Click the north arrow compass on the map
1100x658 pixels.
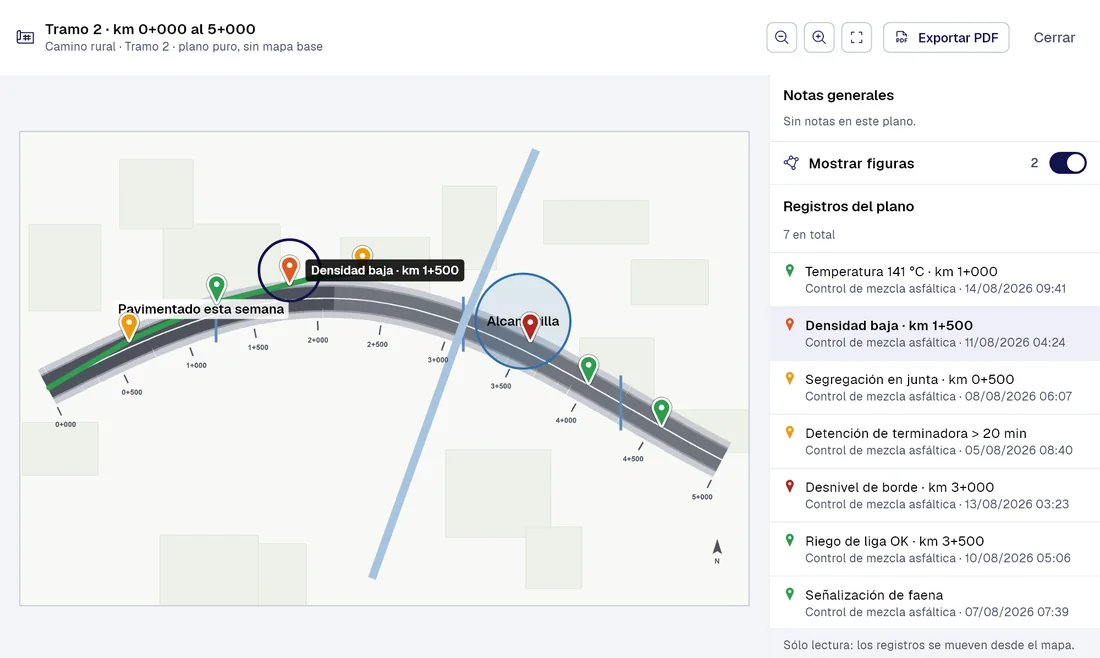pos(717,551)
